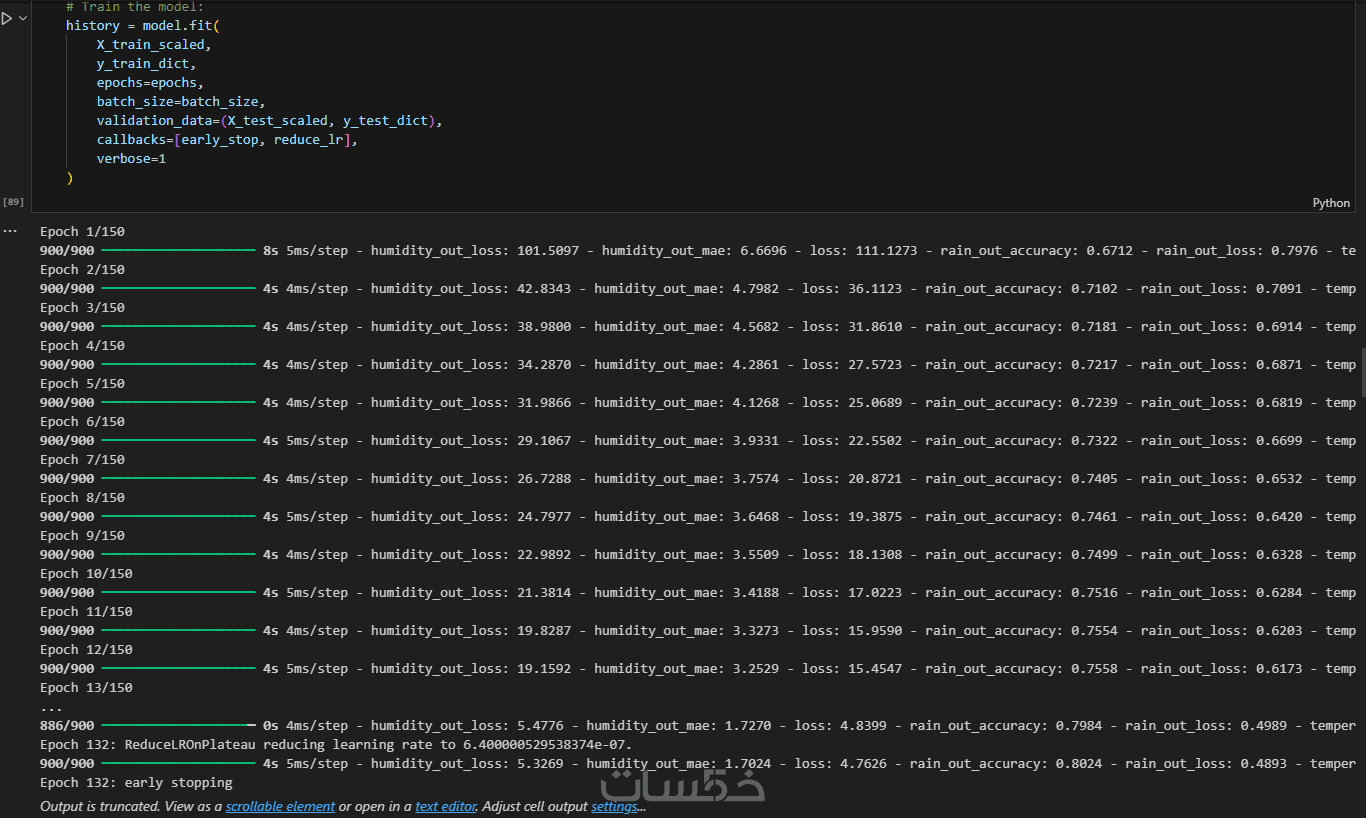Viewport: 1366px width, 818px height.
Task: Click the Epoch 13/150 output line
Action: coord(86,688)
